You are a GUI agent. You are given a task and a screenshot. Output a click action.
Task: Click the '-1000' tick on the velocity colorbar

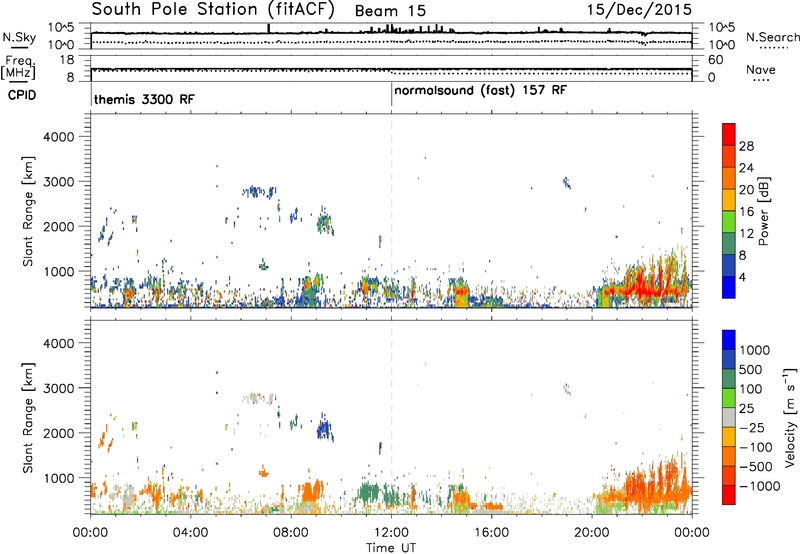(759, 486)
